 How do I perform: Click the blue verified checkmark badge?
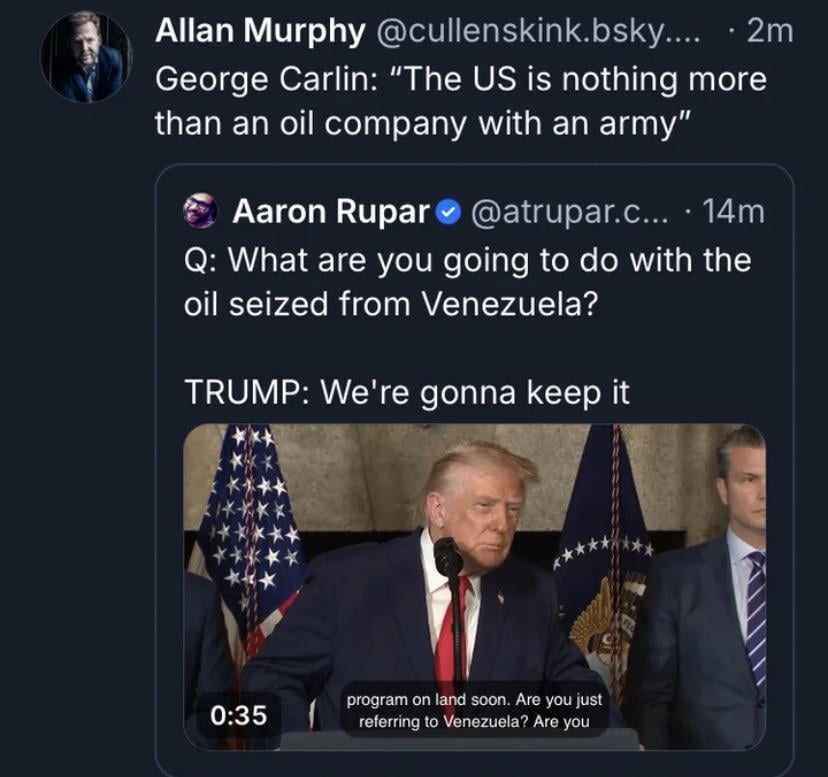coord(449,212)
